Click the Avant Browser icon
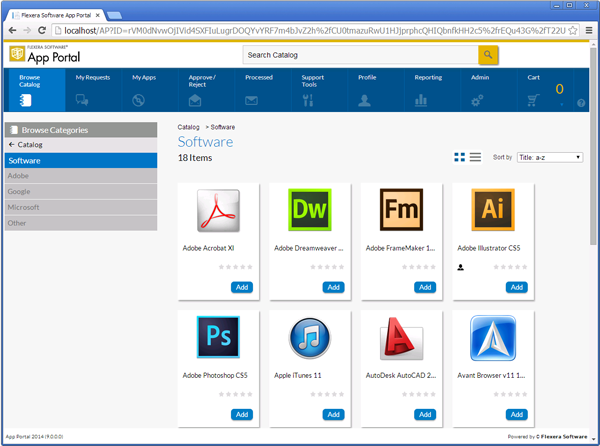 pos(493,338)
